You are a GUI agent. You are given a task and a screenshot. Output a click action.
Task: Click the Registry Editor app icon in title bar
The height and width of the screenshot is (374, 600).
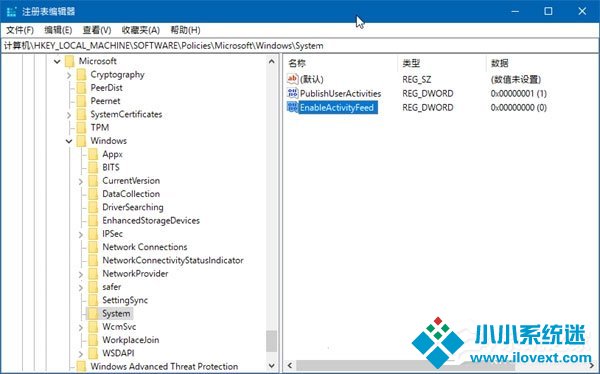(11, 11)
